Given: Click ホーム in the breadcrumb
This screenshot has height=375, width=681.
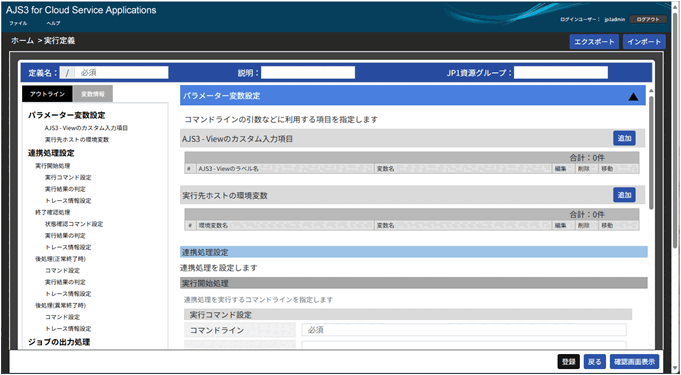Looking at the screenshot, I should [x=23, y=40].
